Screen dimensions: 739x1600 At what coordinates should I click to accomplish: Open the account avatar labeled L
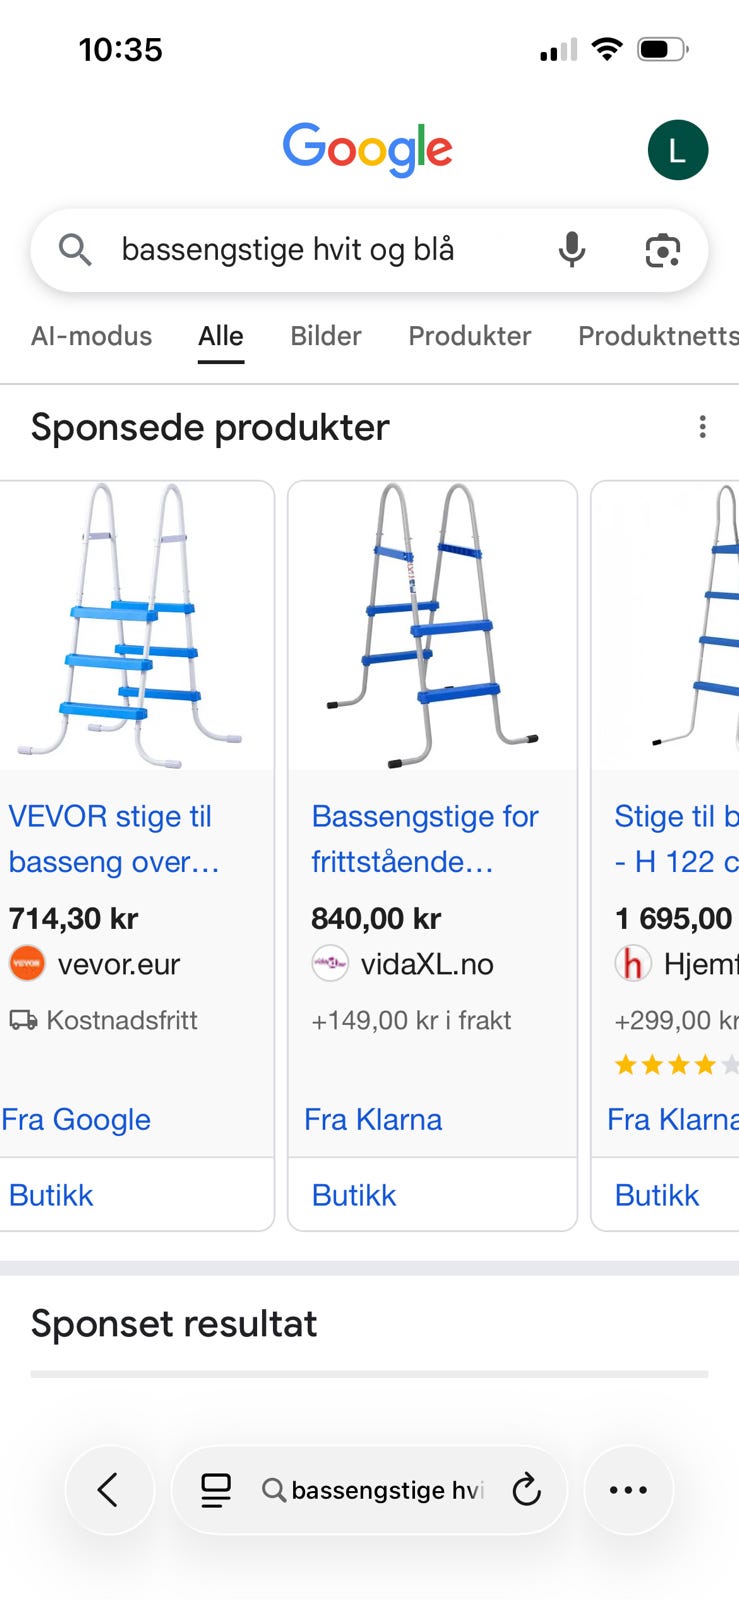point(677,151)
